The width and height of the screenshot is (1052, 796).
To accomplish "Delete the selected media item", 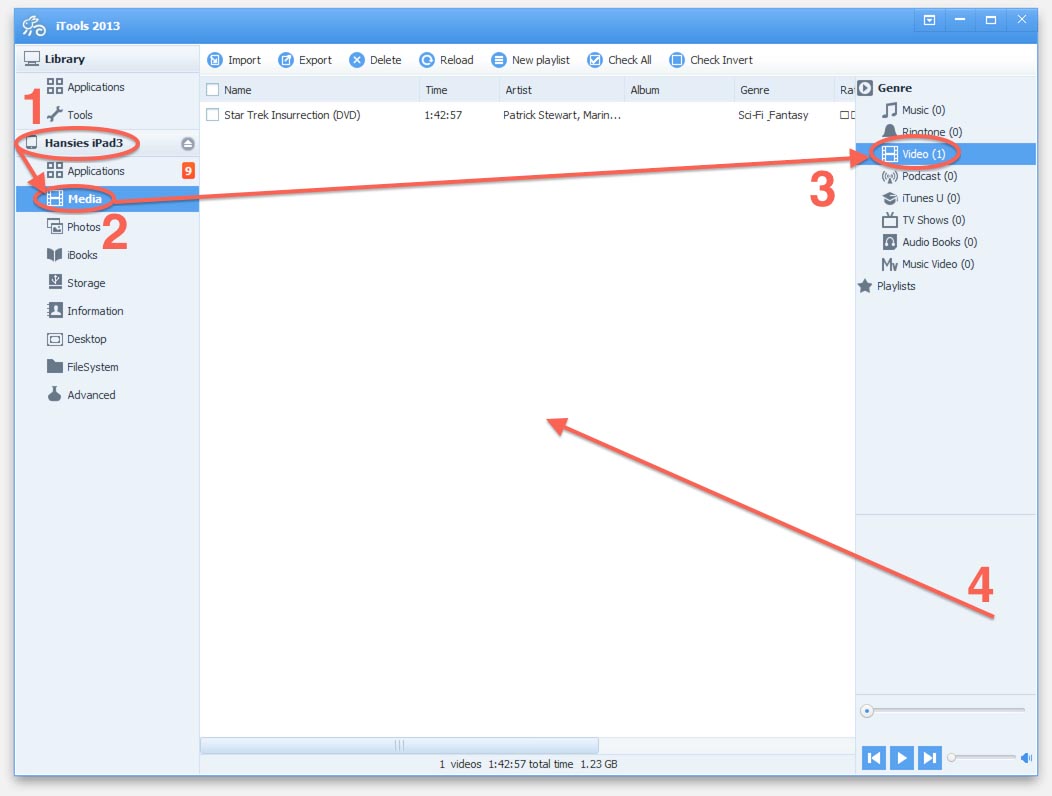I will [375, 60].
